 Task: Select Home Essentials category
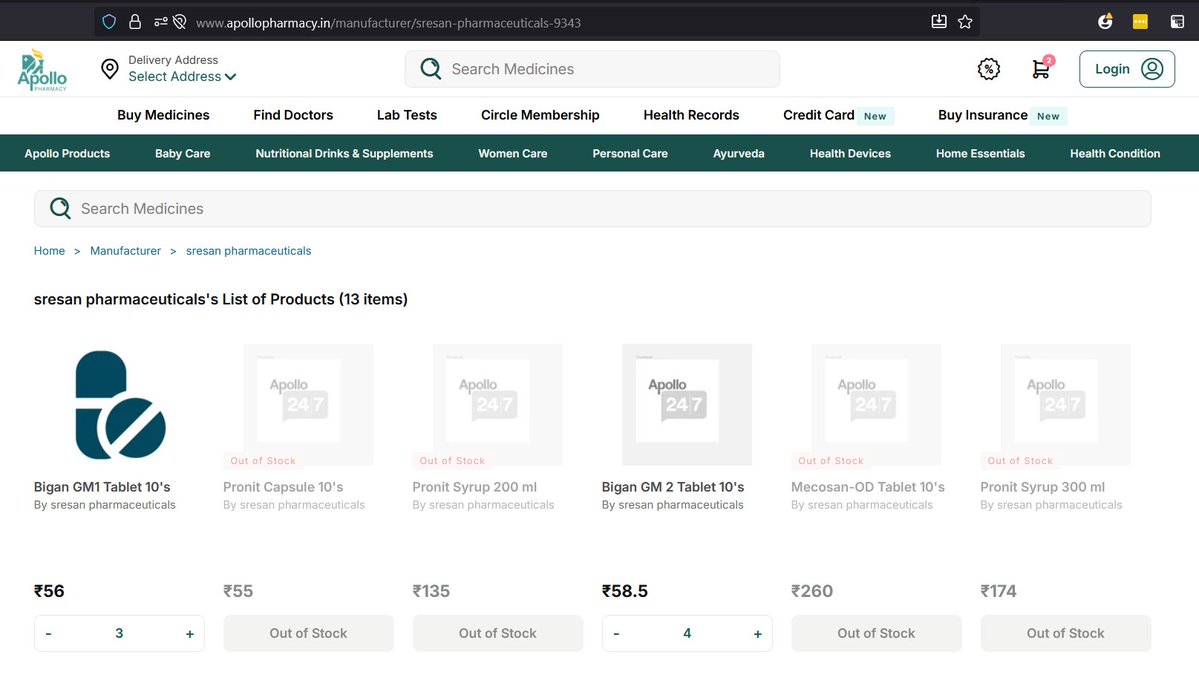(980, 153)
